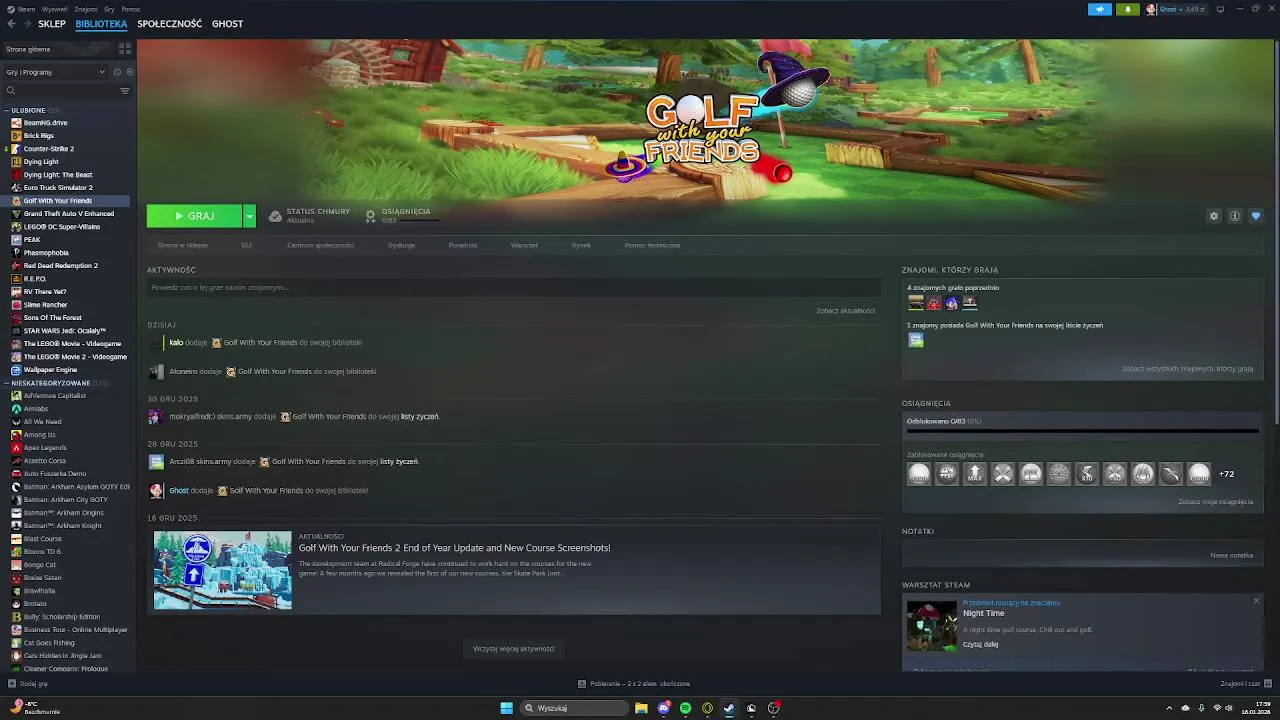Toggle the favorite heart icon for the game
1280x720 pixels.
click(1256, 216)
